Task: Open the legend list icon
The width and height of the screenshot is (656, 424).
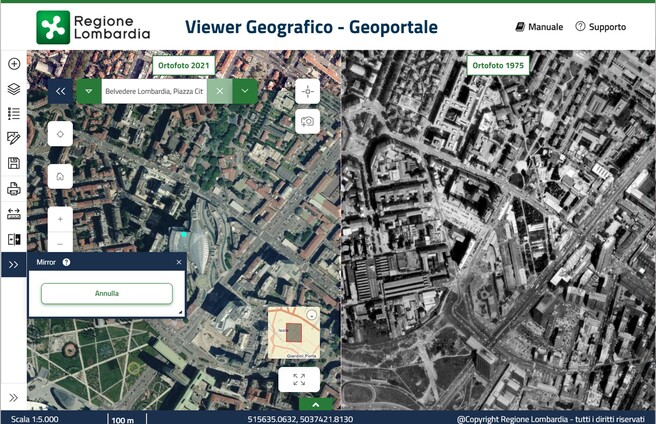Action: (14, 113)
